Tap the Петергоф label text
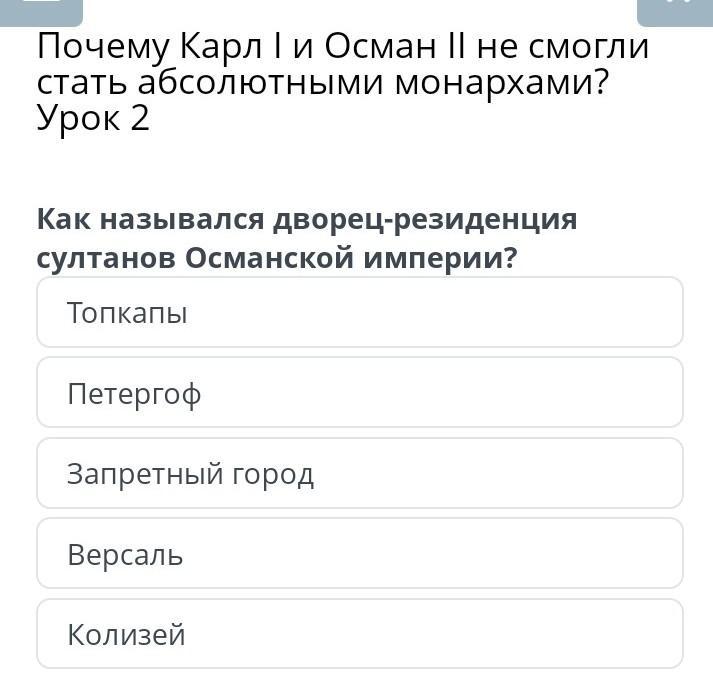The width and height of the screenshot is (713, 693). 134,394
